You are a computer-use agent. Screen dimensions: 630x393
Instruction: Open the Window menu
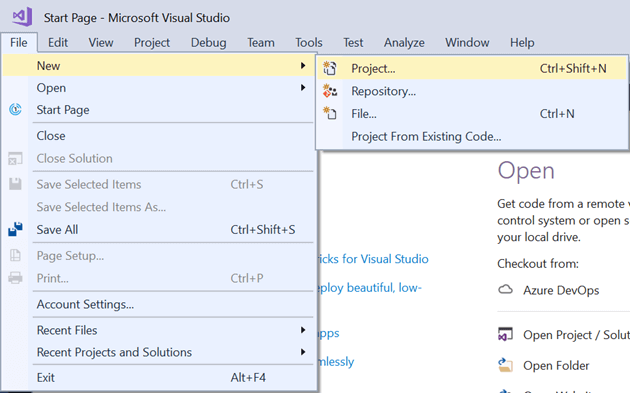click(467, 43)
